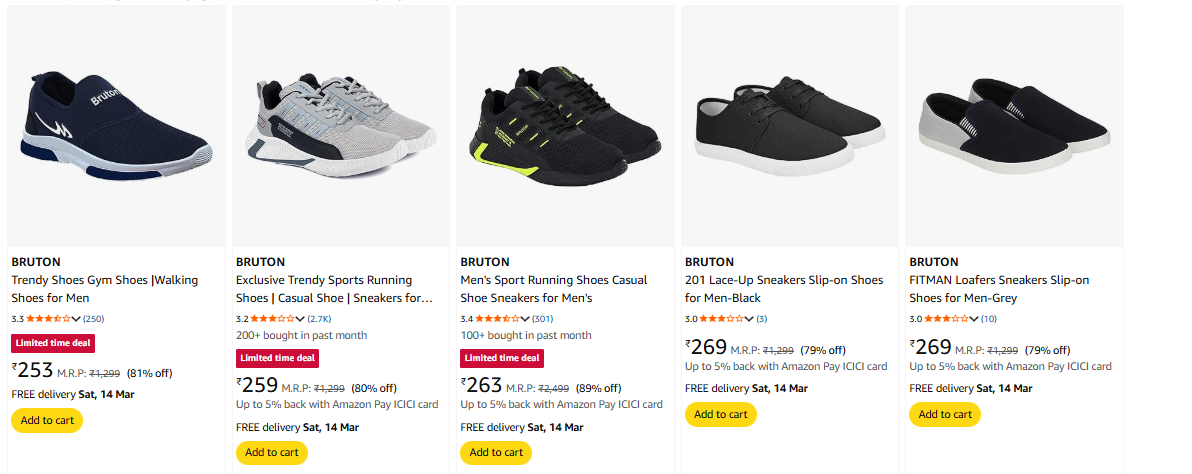Expand the 3.2 star rating popover
The image size is (1192, 474).
pyautogui.click(x=301, y=319)
